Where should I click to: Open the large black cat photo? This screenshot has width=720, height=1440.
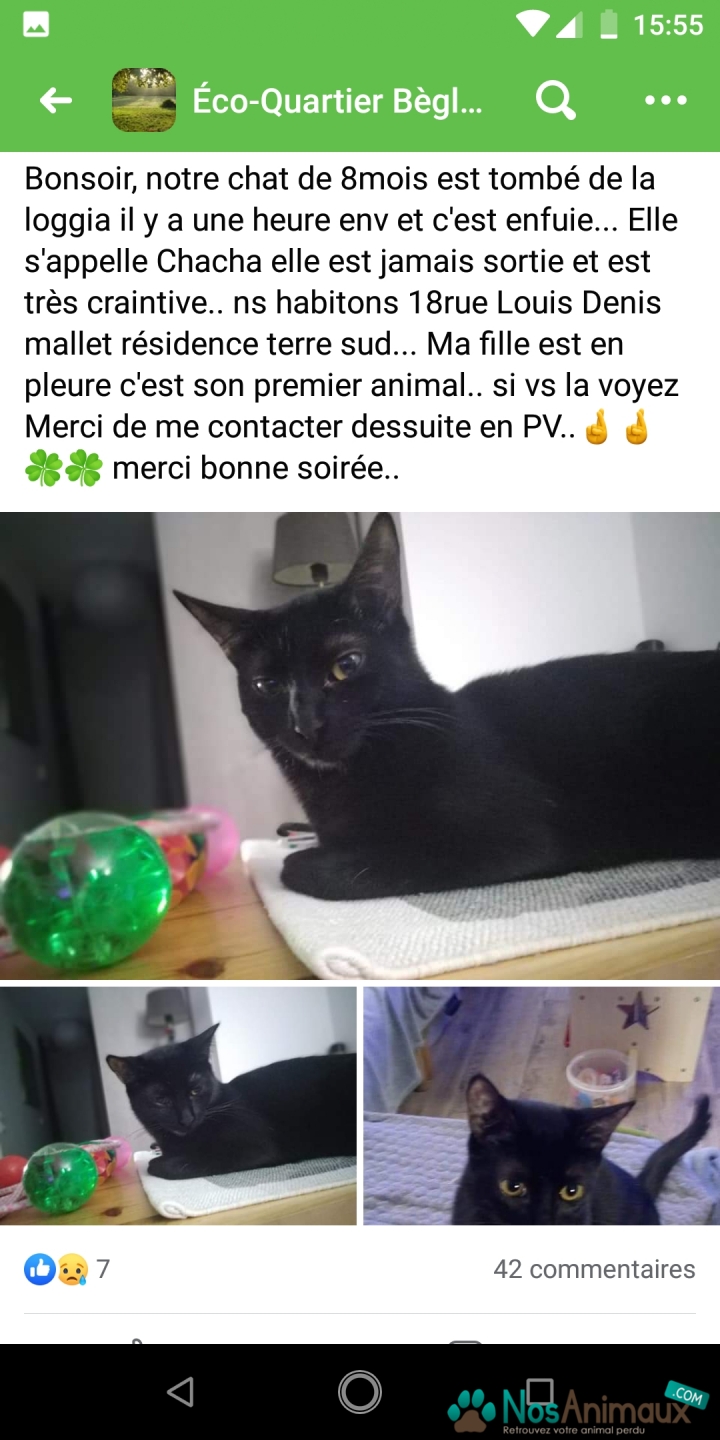360,746
